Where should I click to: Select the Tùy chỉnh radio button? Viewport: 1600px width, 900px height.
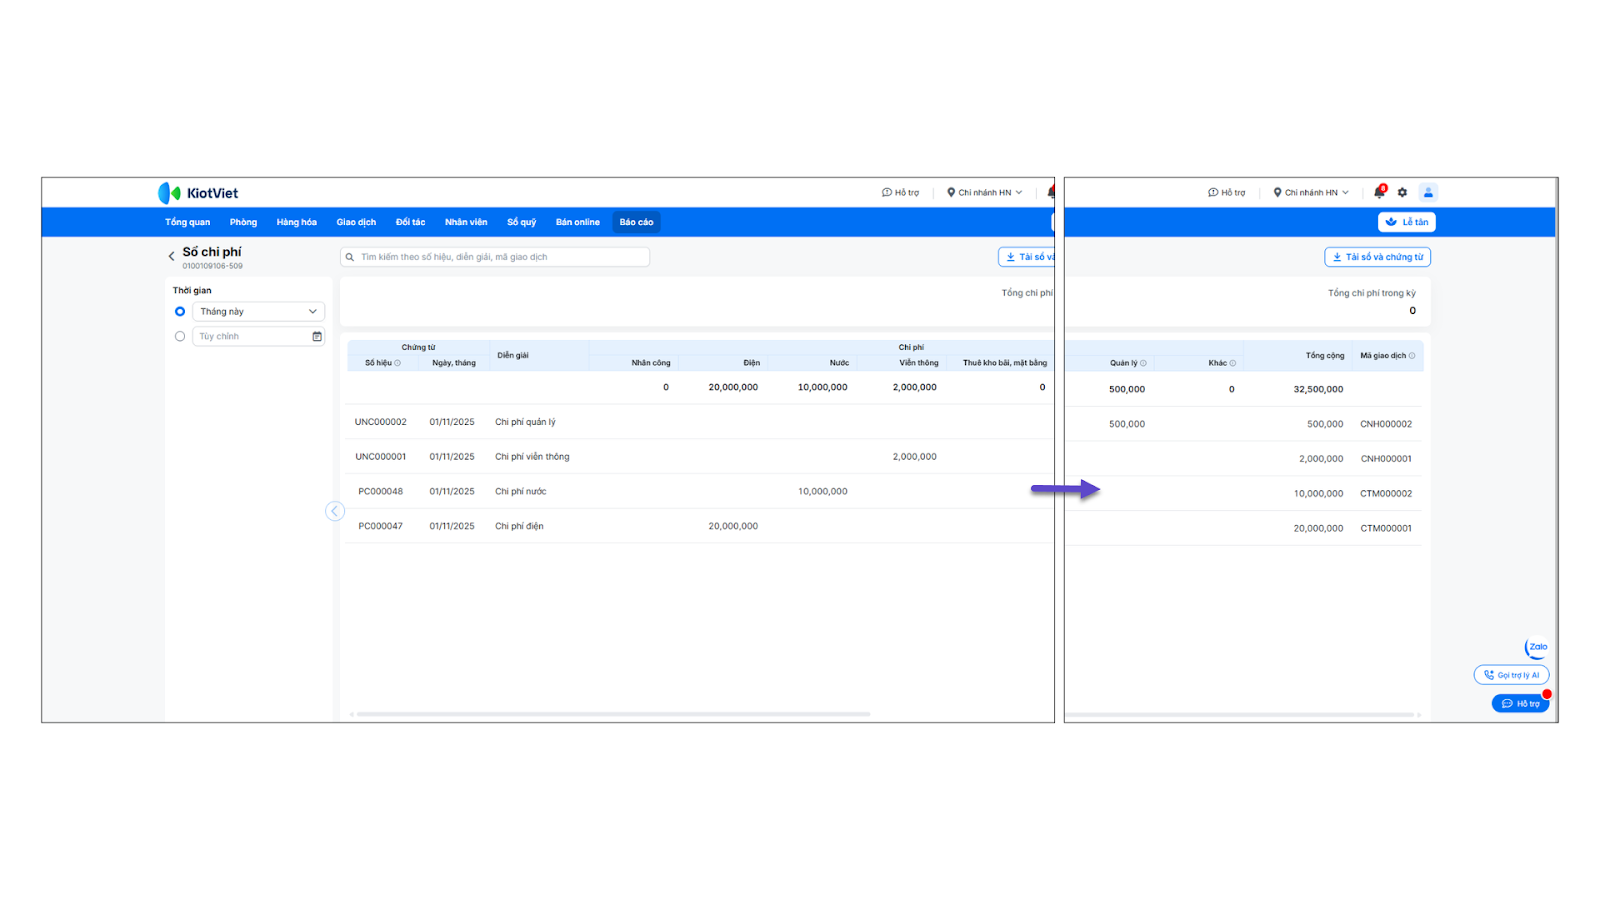click(180, 337)
